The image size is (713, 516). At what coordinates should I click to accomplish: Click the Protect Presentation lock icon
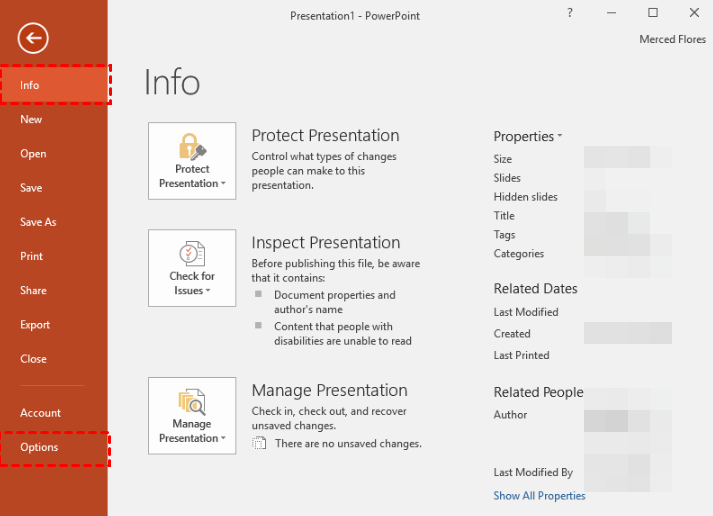191,147
